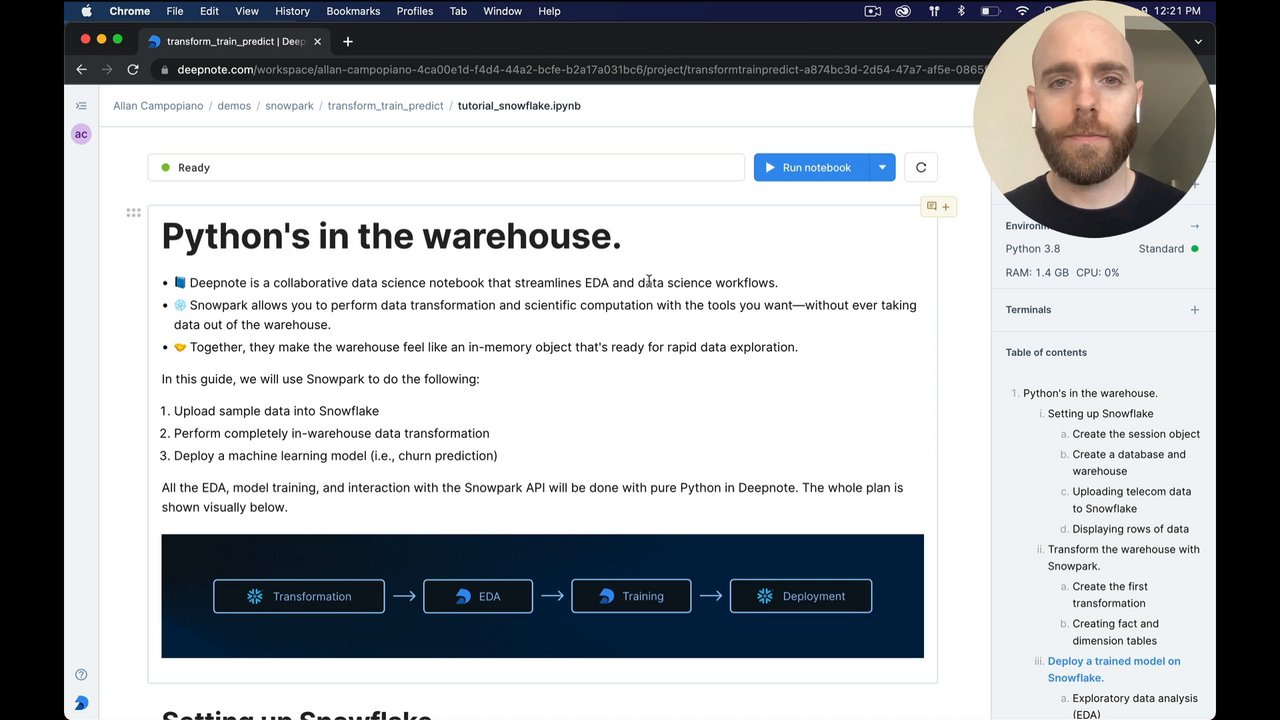The width and height of the screenshot is (1280, 720).
Task: Click the 'Python's in the warehouse.' heading
Action: (391, 236)
